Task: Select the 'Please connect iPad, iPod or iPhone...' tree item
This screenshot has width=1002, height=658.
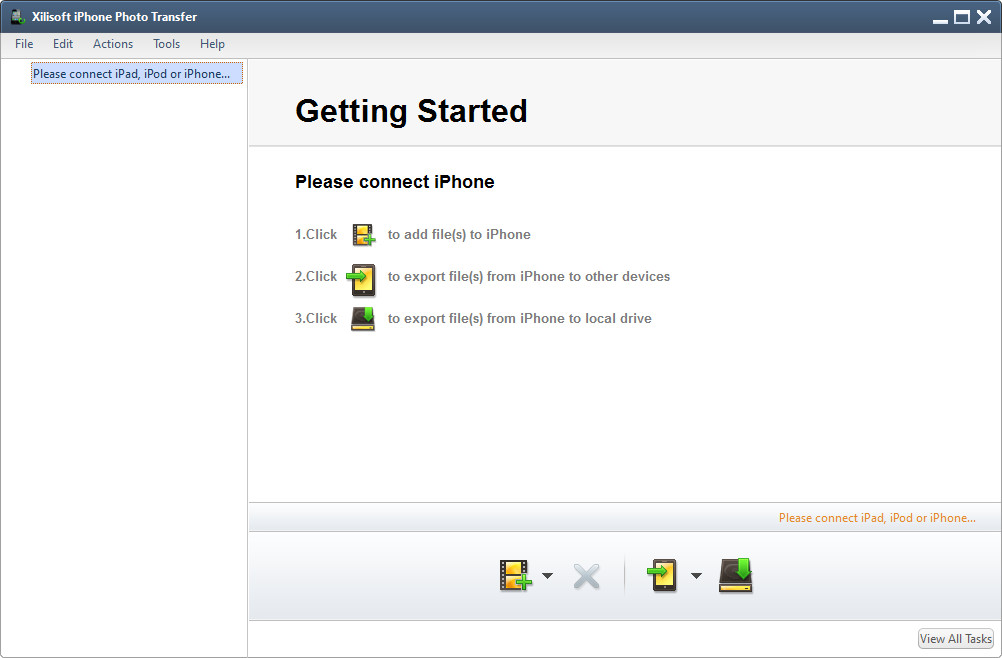Action: tap(137, 73)
